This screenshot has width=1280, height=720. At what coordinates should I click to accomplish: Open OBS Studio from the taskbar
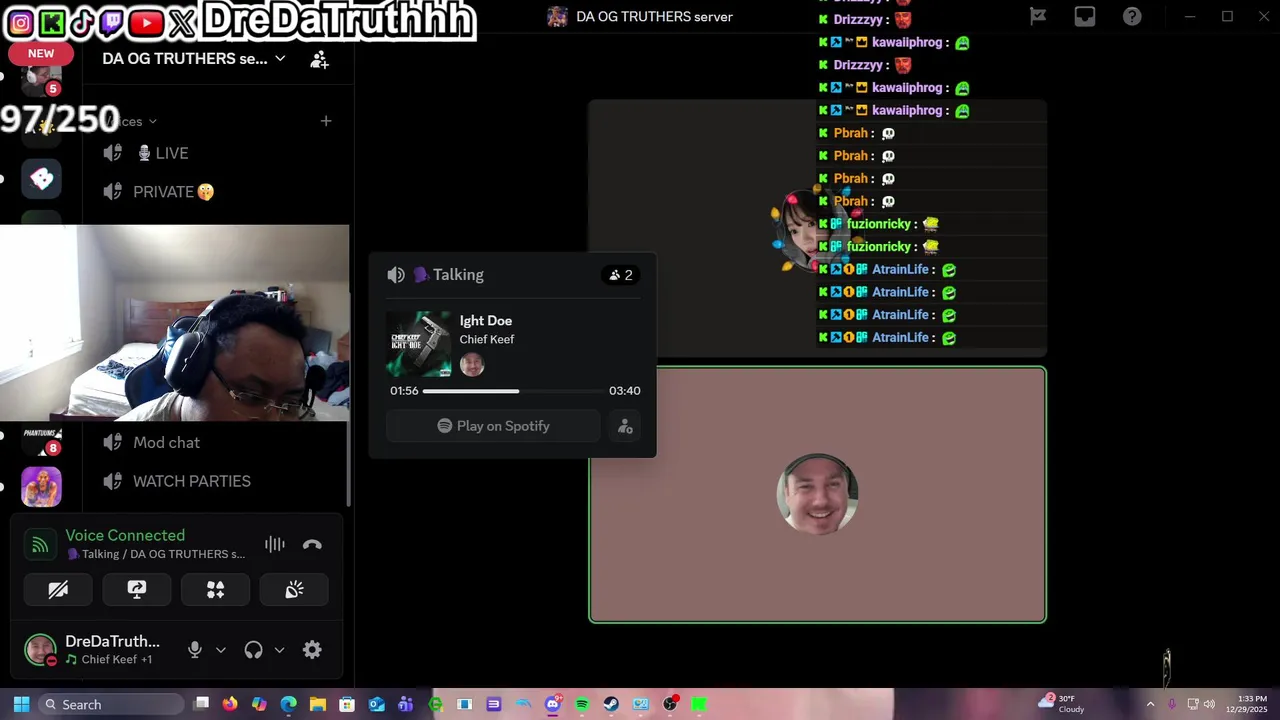click(x=670, y=705)
